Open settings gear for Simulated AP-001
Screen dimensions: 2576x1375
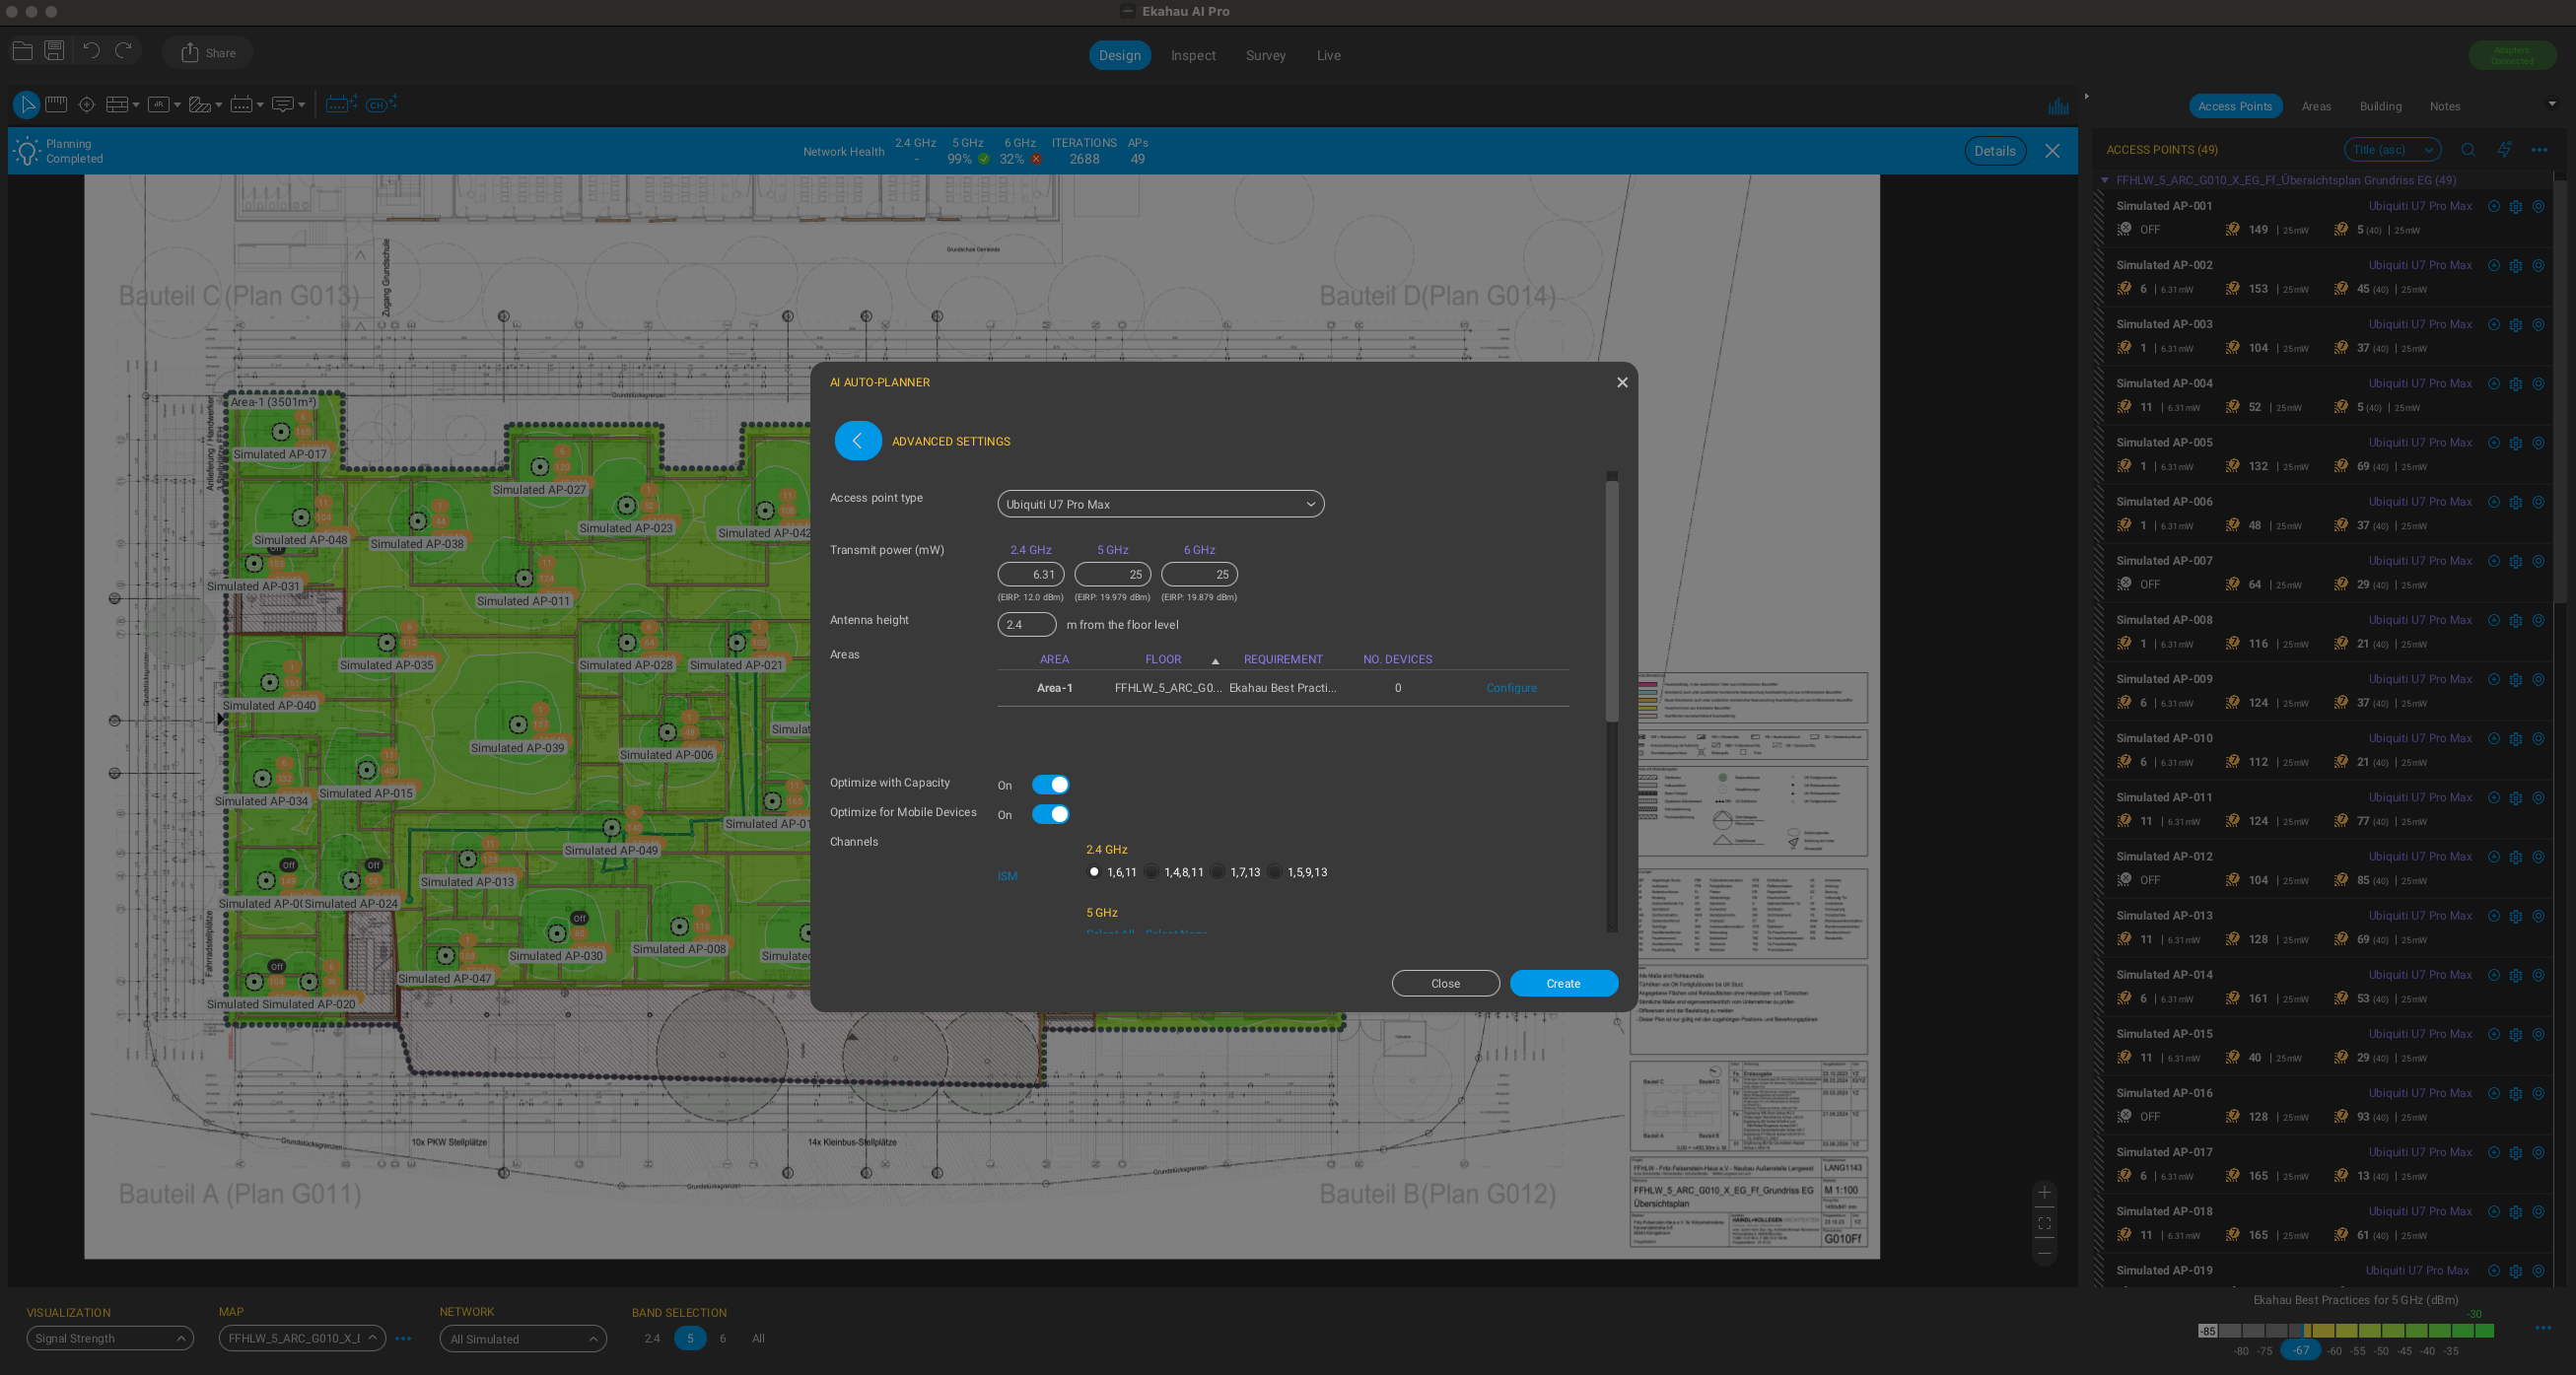[x=2516, y=207]
